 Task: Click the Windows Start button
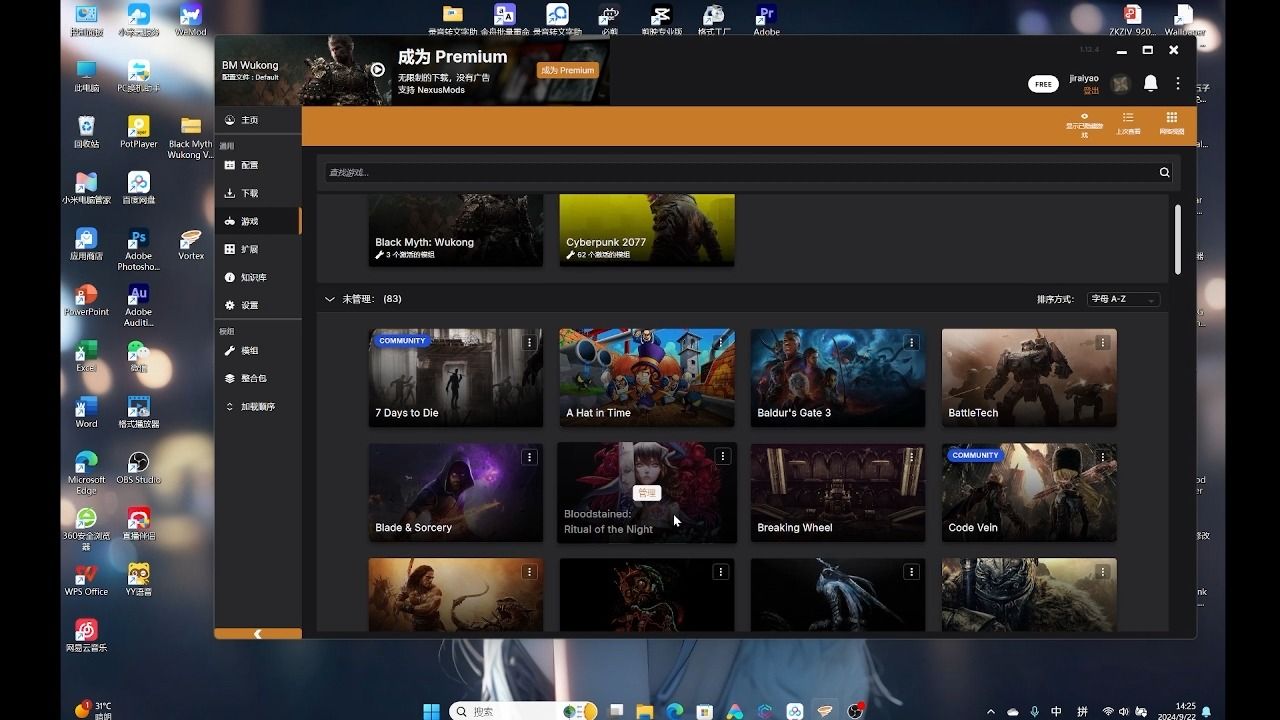pyautogui.click(x=431, y=711)
